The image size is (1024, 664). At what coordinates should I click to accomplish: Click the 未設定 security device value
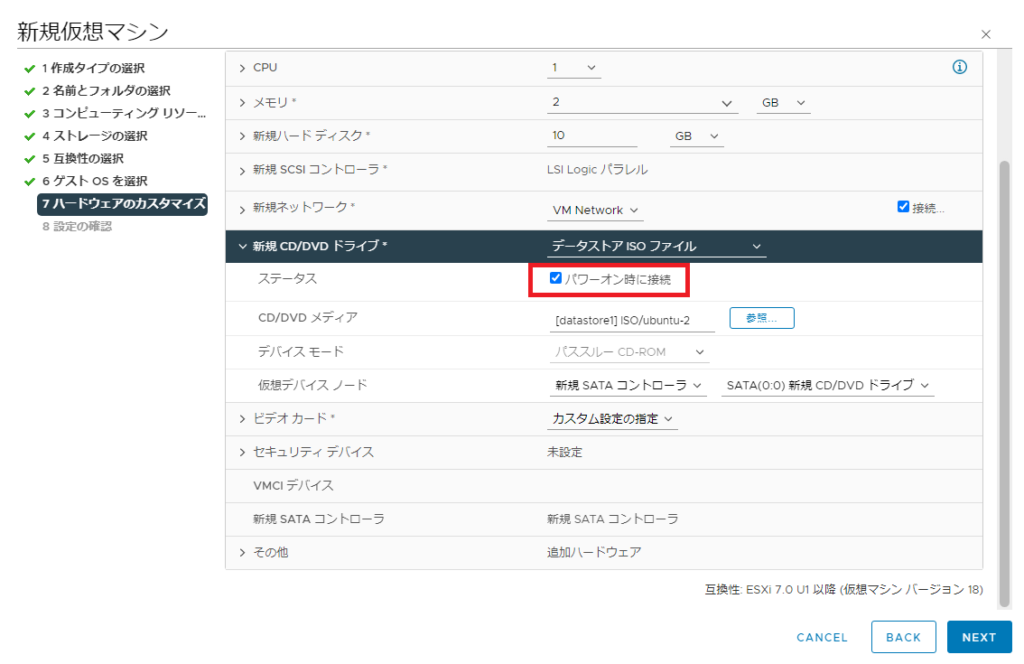coord(564,452)
